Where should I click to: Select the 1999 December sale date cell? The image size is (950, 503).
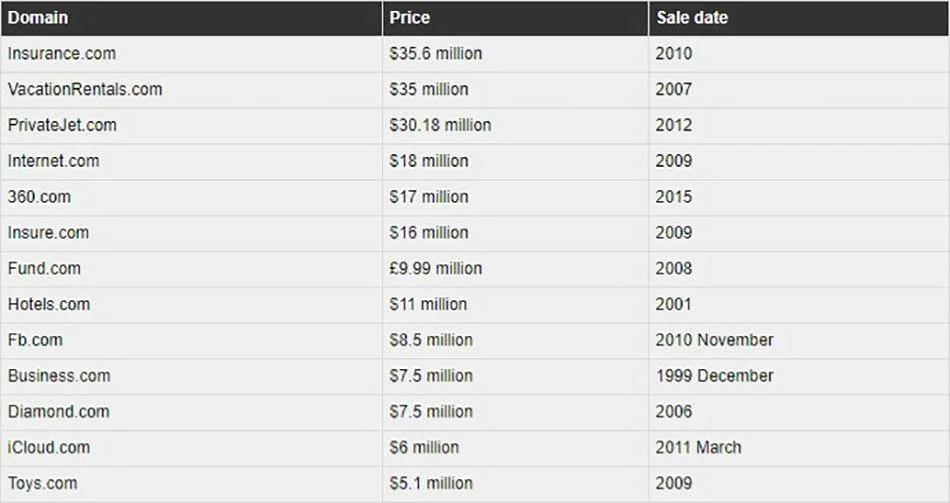pos(714,376)
